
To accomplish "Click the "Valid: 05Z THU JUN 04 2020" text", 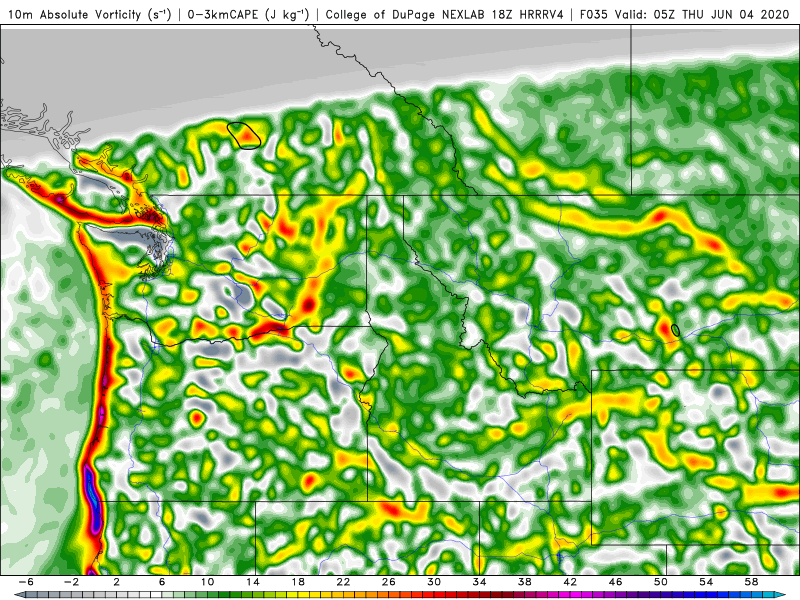I will click(x=702, y=15).
